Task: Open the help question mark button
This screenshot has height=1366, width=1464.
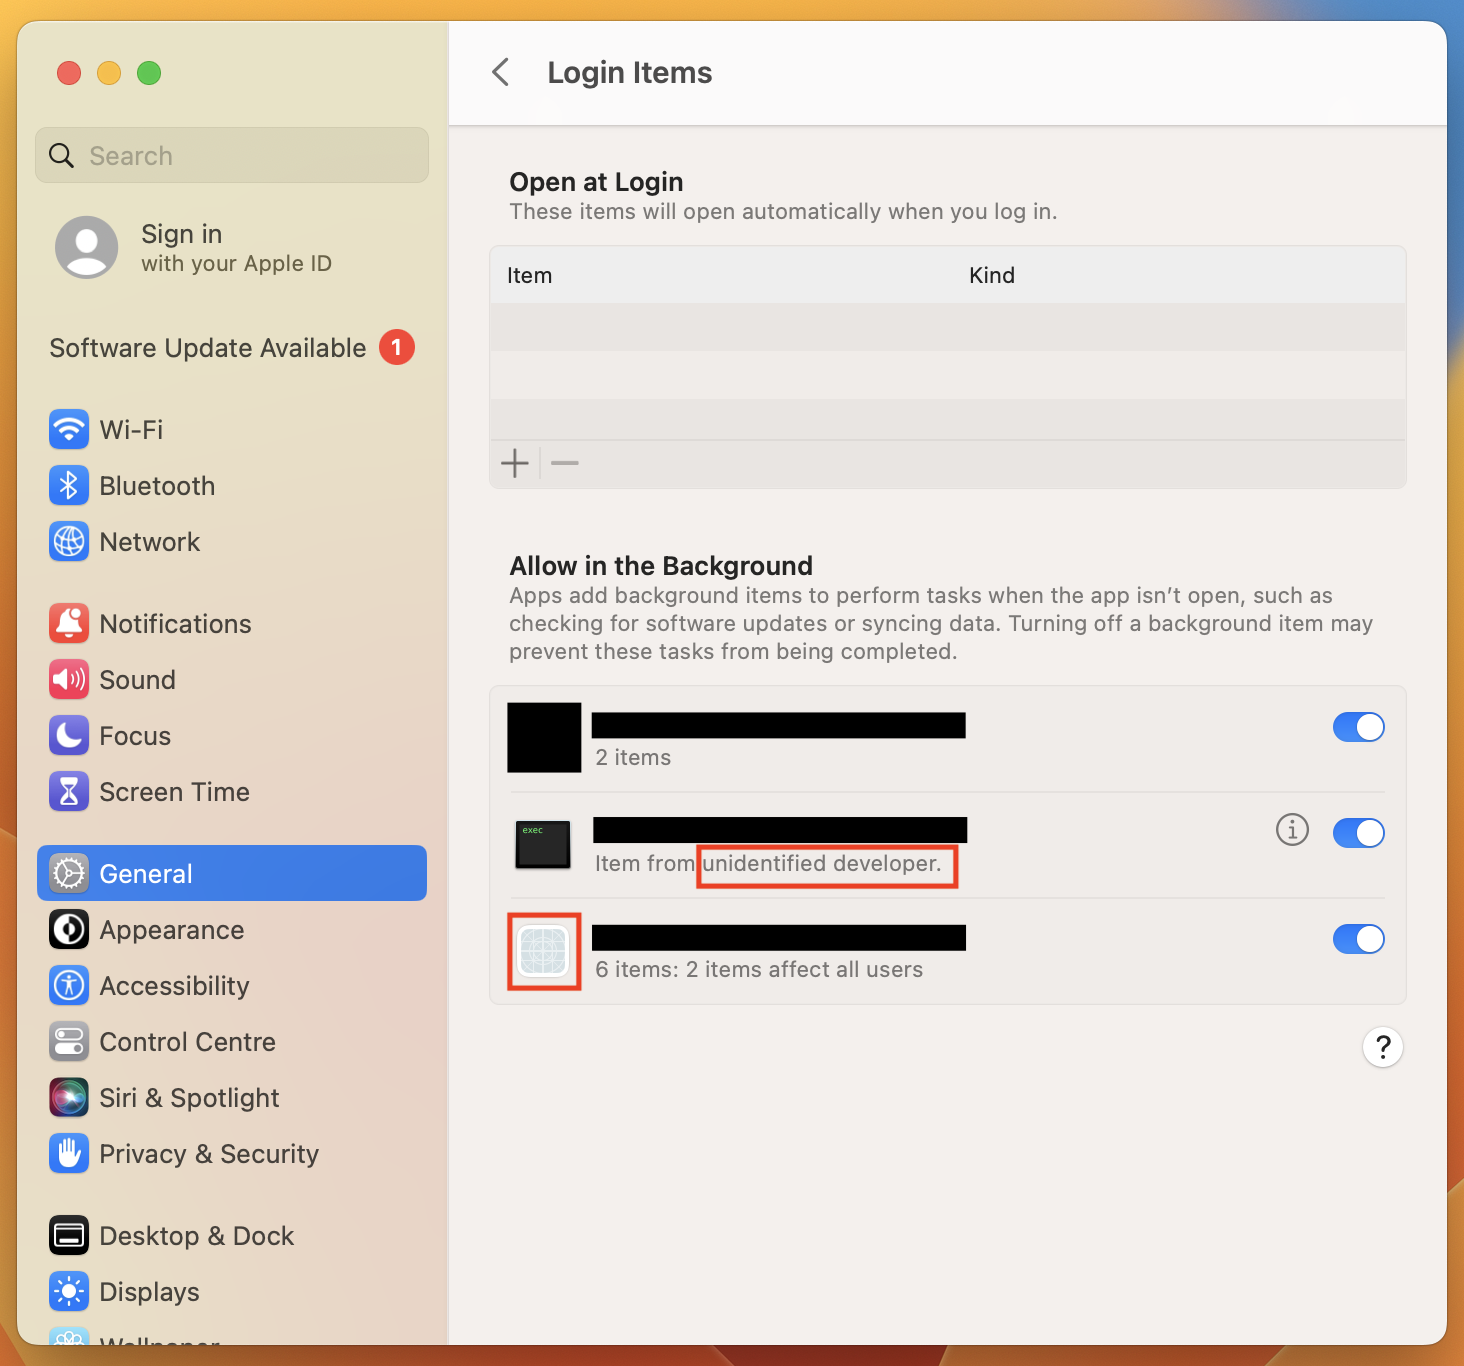Action: pyautogui.click(x=1382, y=1047)
